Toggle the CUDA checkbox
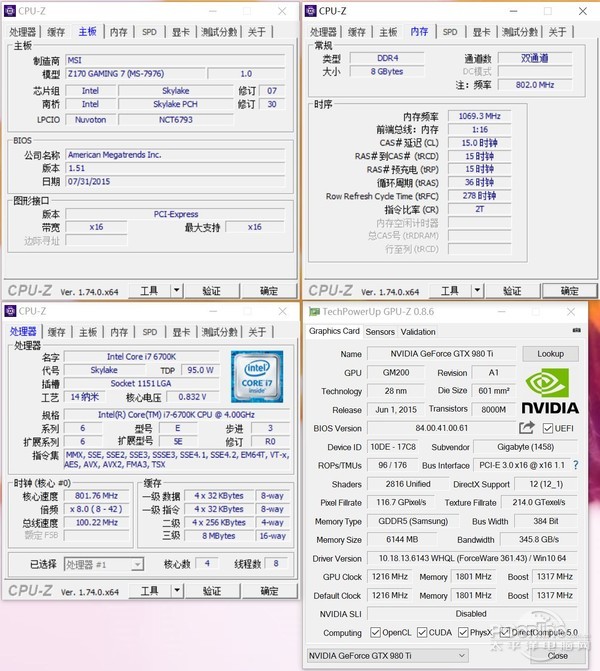Screen dimensions: 600x671 click(422, 632)
